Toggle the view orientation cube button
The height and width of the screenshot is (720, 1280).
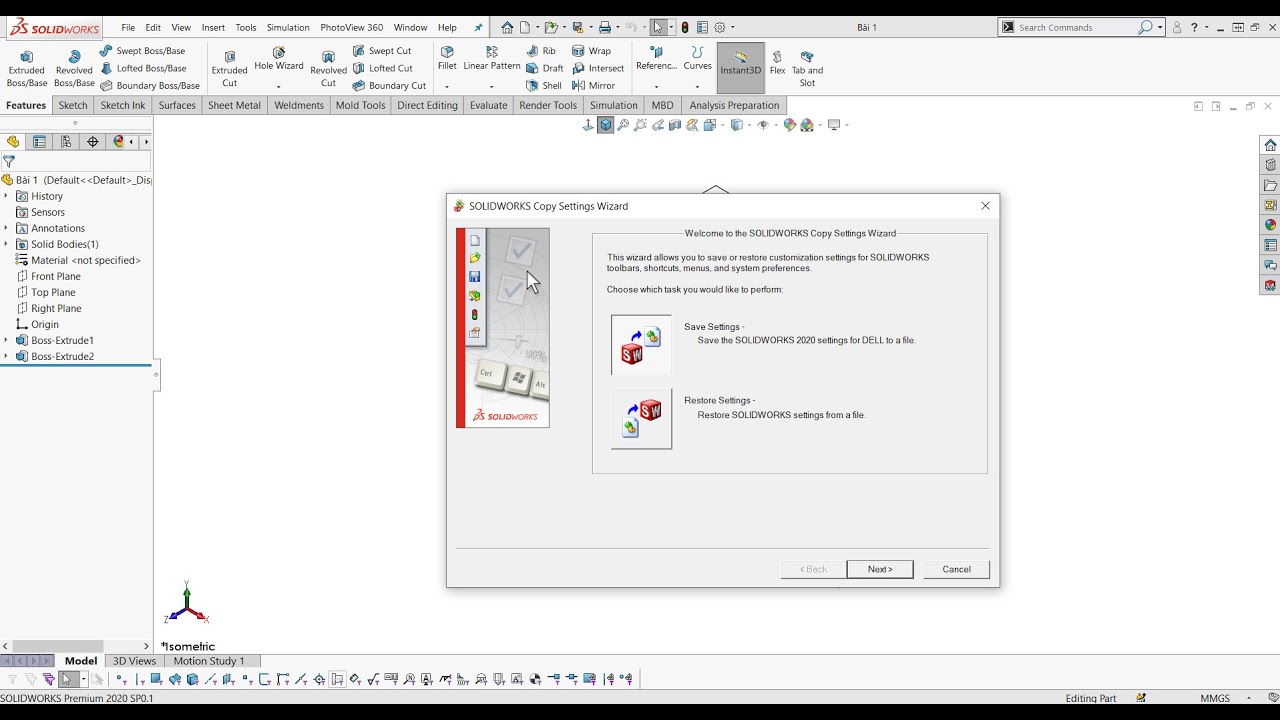pyautogui.click(x=606, y=125)
